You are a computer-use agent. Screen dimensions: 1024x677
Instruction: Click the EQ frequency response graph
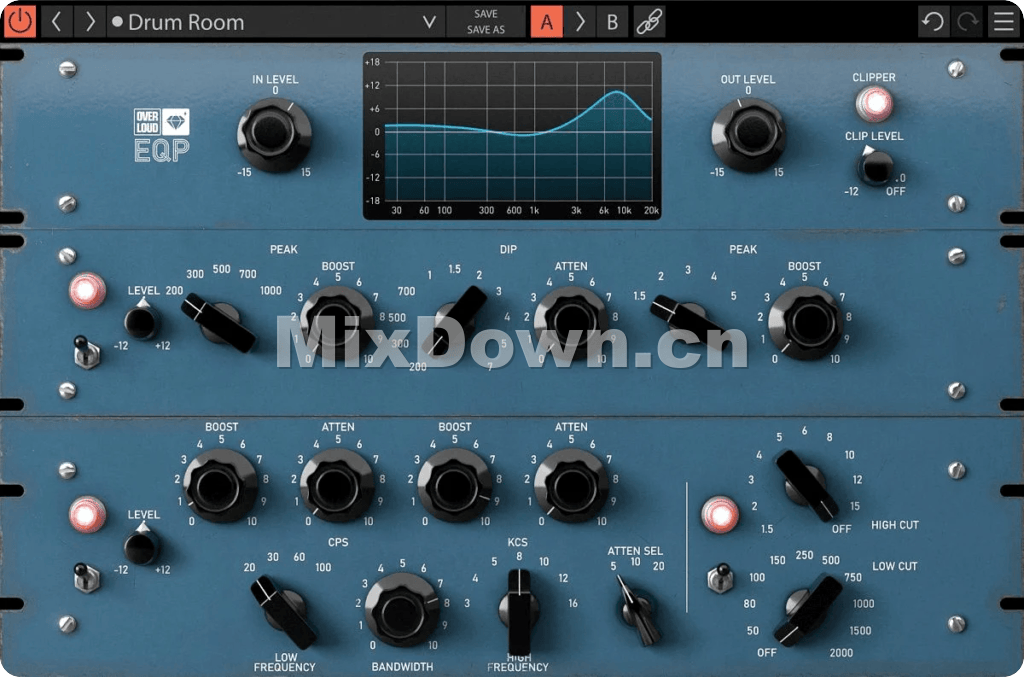[x=512, y=136]
